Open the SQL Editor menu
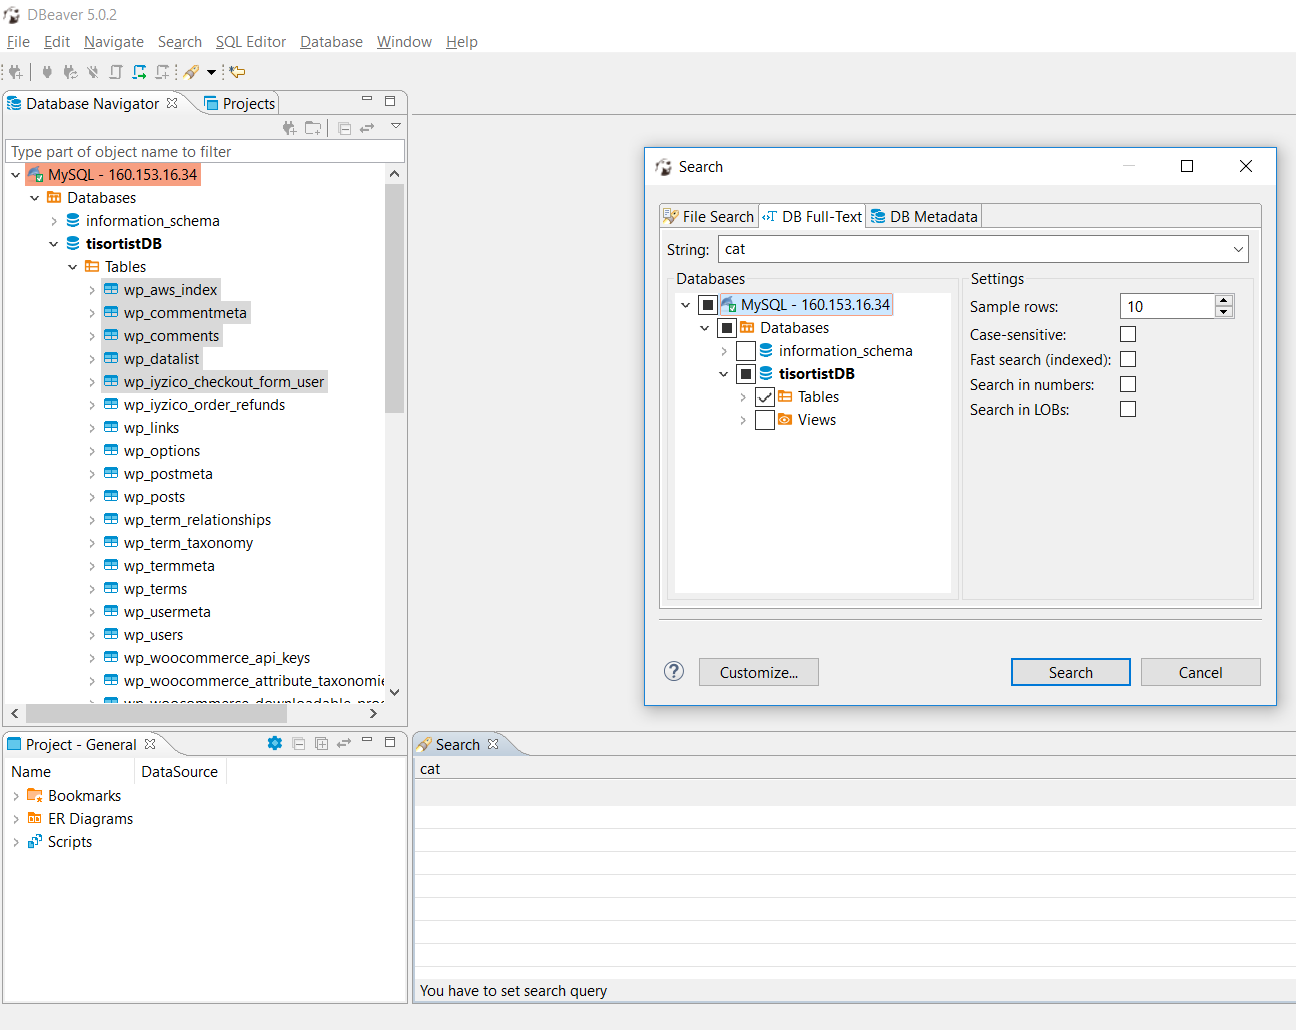 [250, 41]
